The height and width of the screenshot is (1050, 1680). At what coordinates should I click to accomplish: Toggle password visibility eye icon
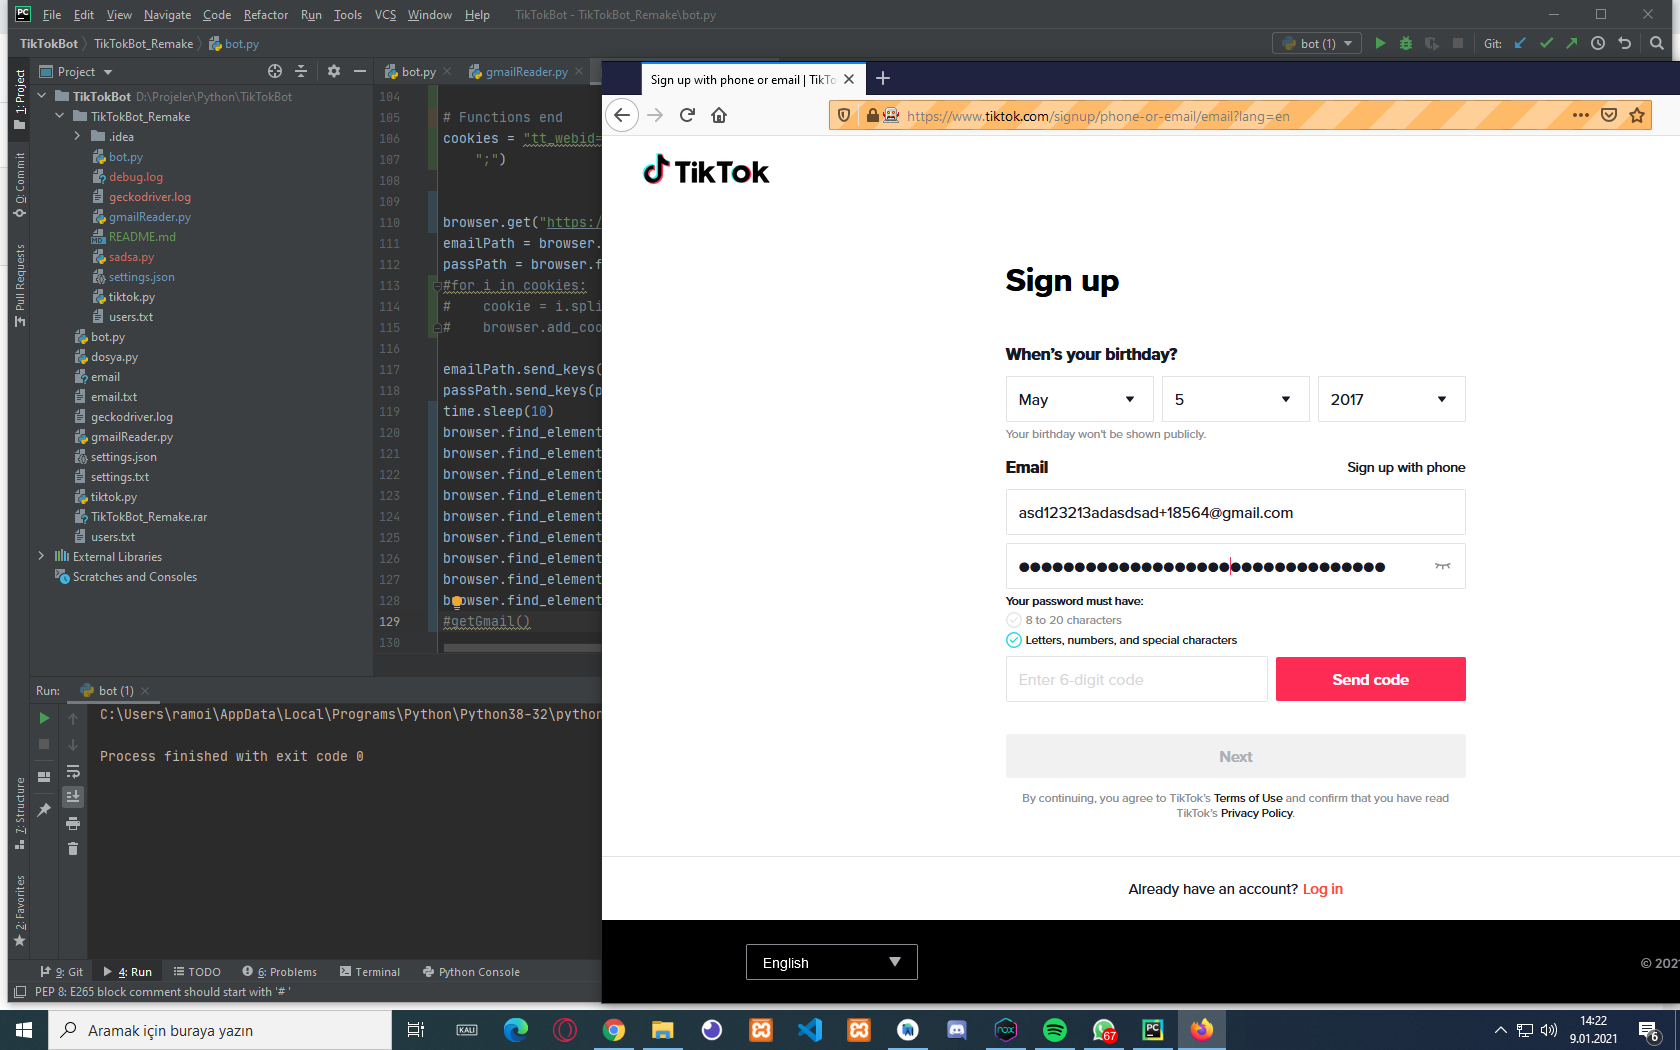coord(1443,566)
